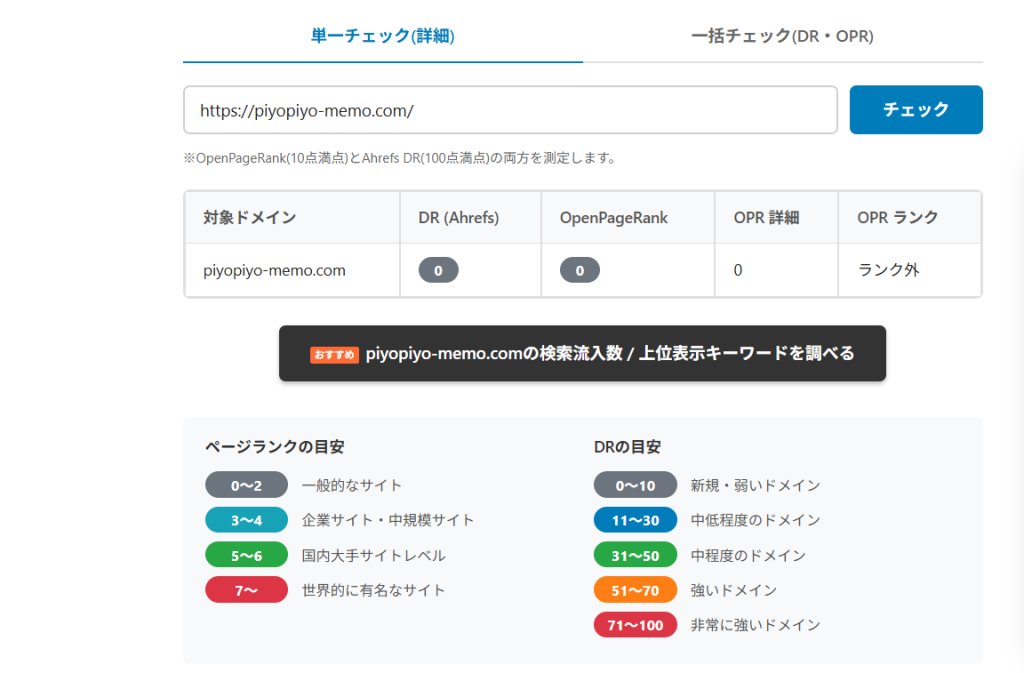Image resolution: width=1024 pixels, height=673 pixels.
Task: Click the DR (Ahrefs) score badge 0
Action: click(x=438, y=270)
